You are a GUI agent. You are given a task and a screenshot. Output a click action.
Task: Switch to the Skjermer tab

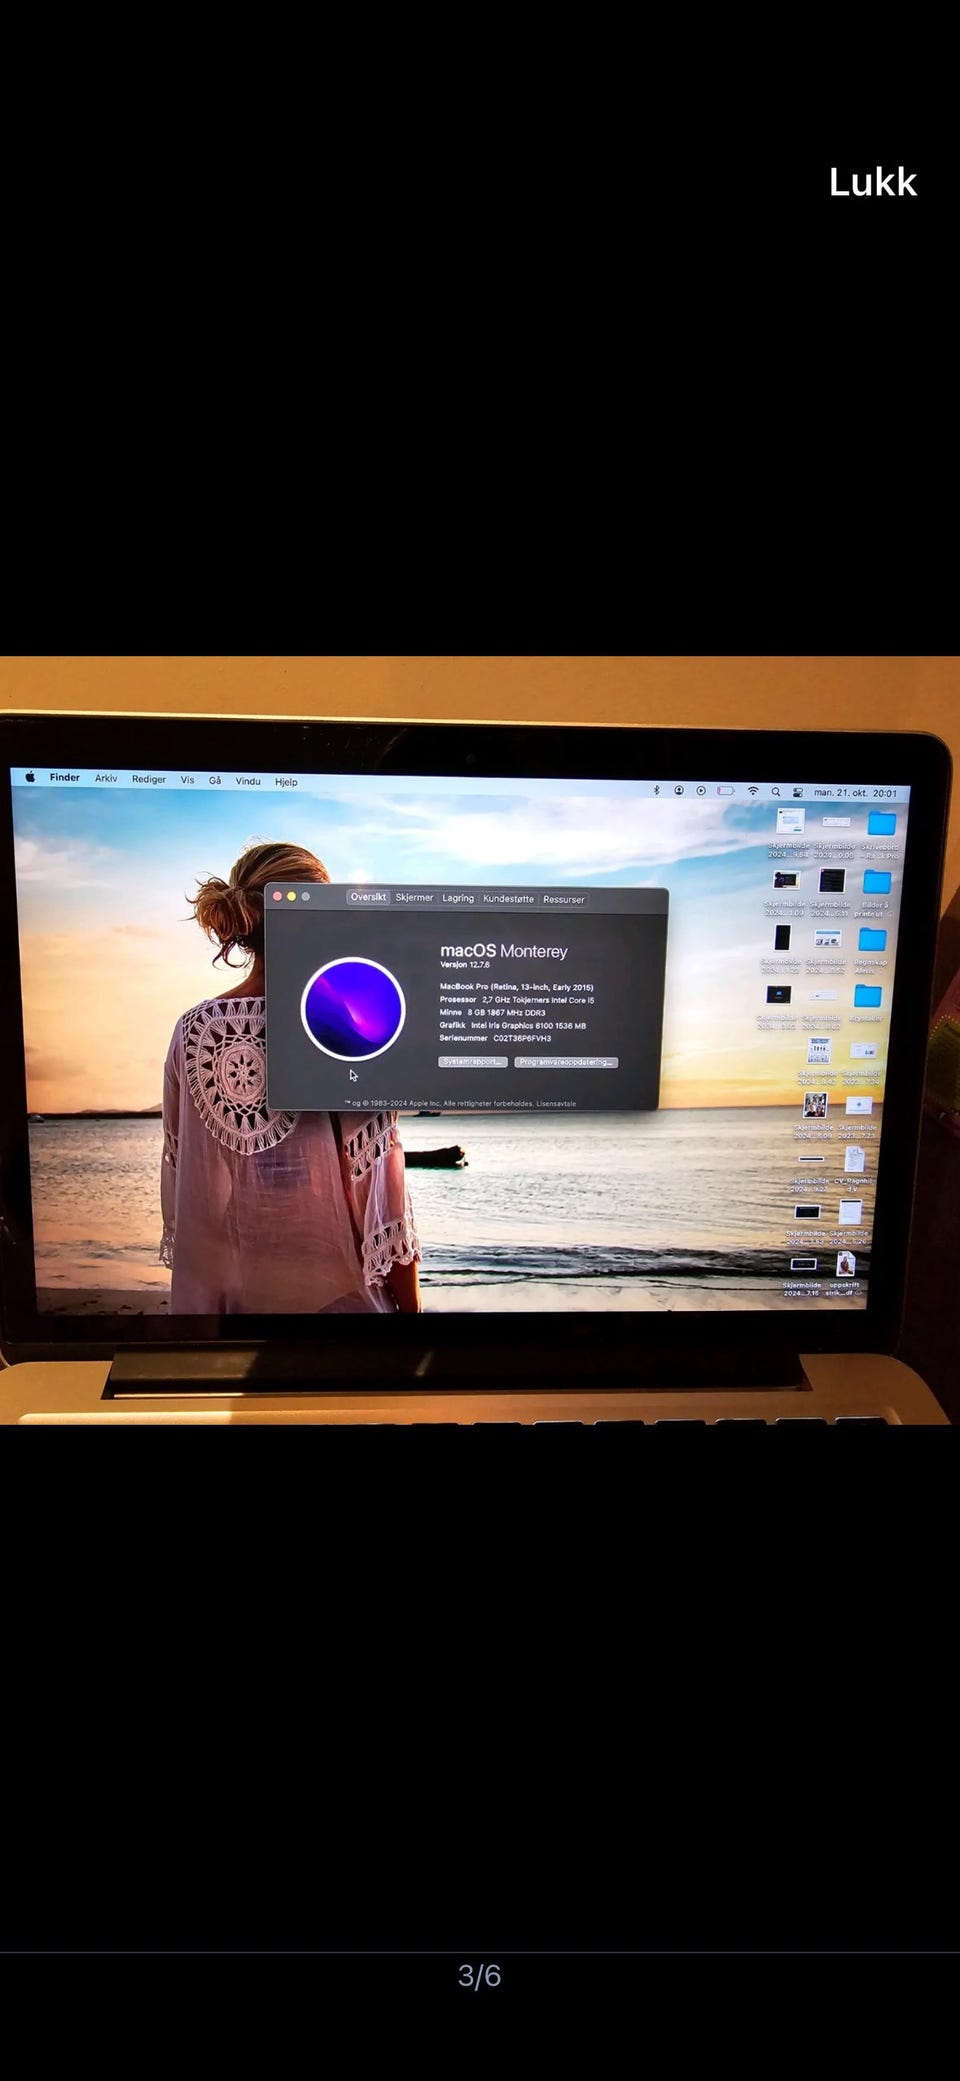414,898
